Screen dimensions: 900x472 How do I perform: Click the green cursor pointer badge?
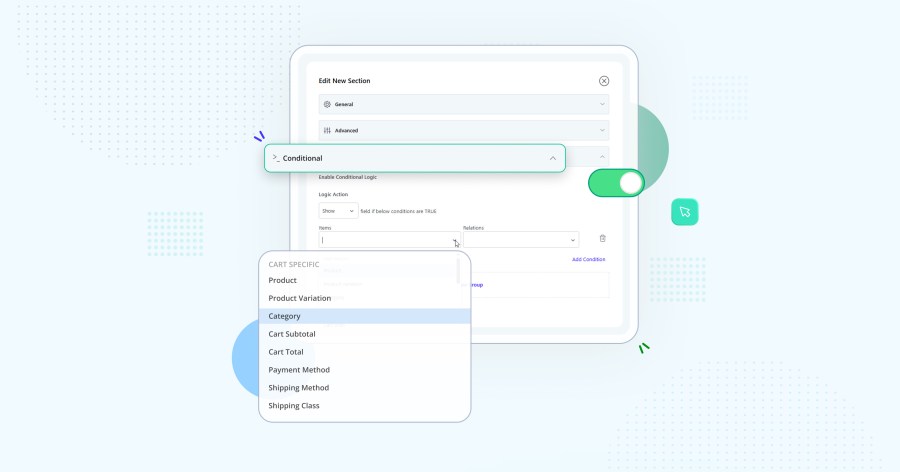pos(685,212)
